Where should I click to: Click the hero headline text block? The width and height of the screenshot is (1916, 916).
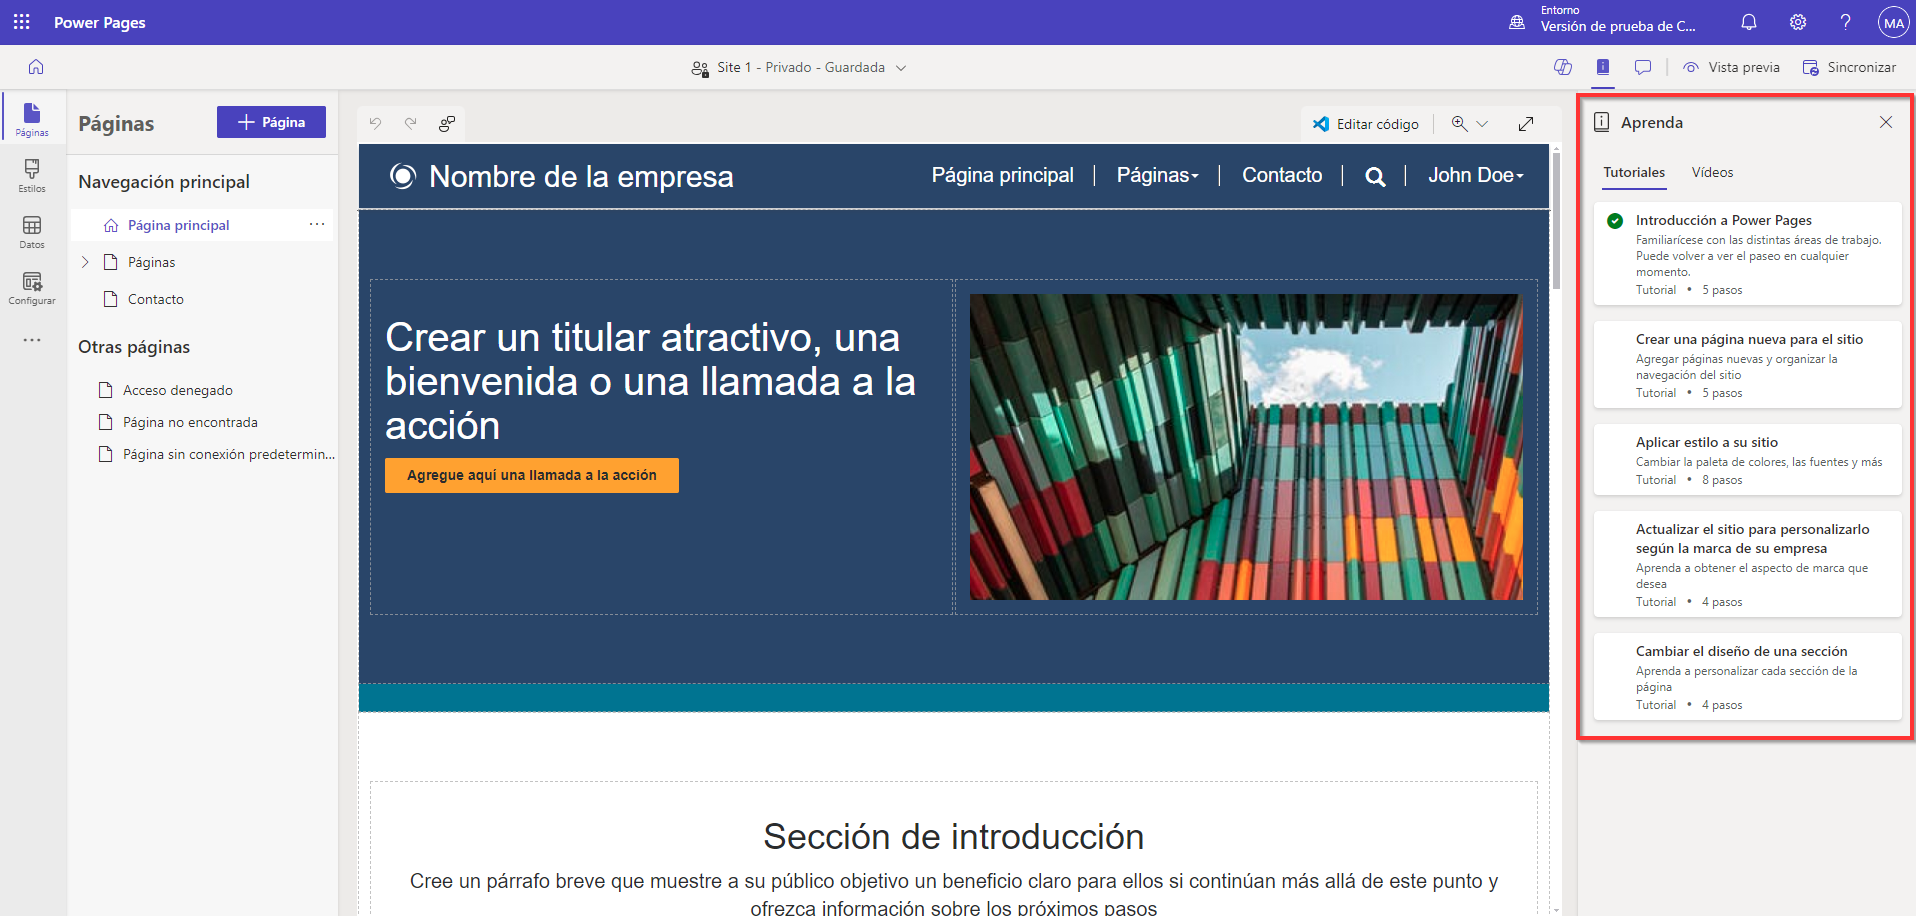(x=650, y=381)
